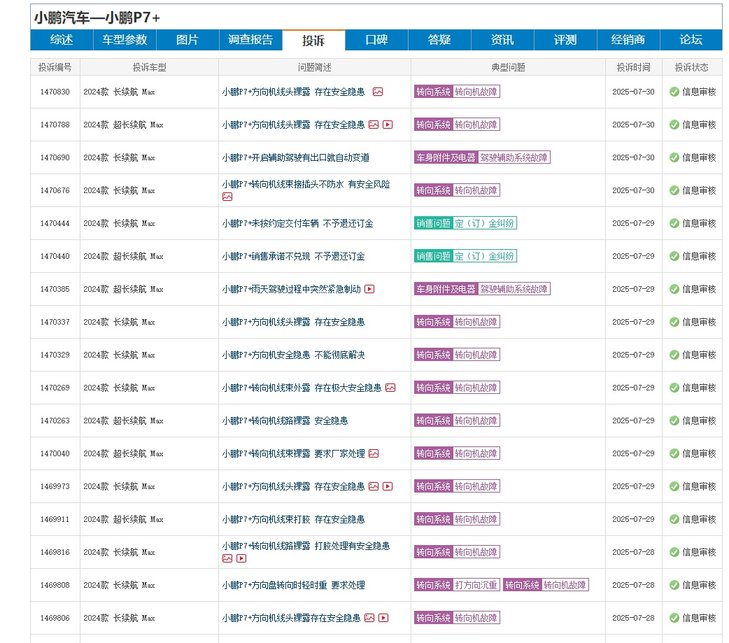
Task: Click green check status icon for 1469808
Action: click(x=674, y=585)
